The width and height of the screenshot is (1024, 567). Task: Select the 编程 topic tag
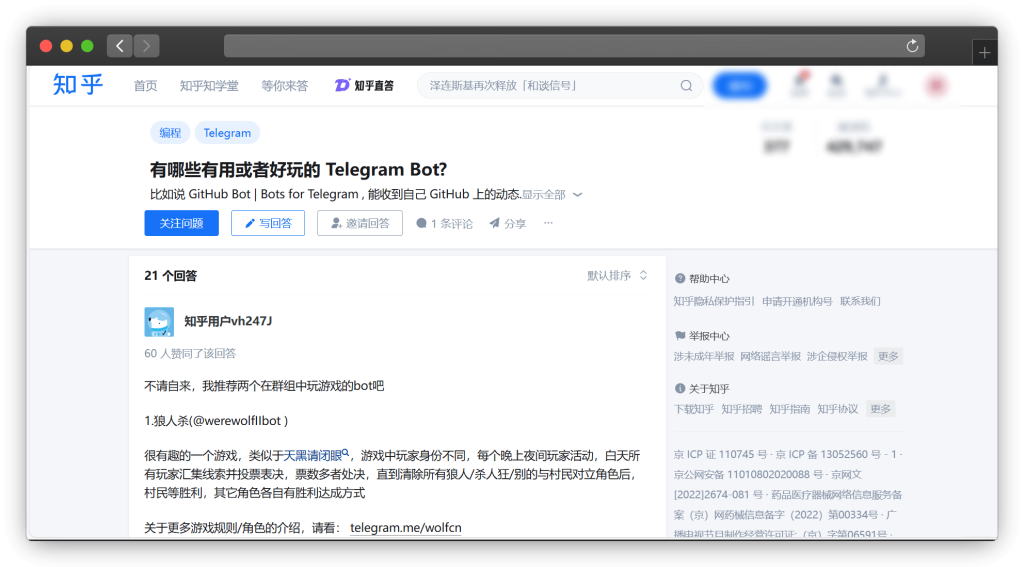[170, 133]
